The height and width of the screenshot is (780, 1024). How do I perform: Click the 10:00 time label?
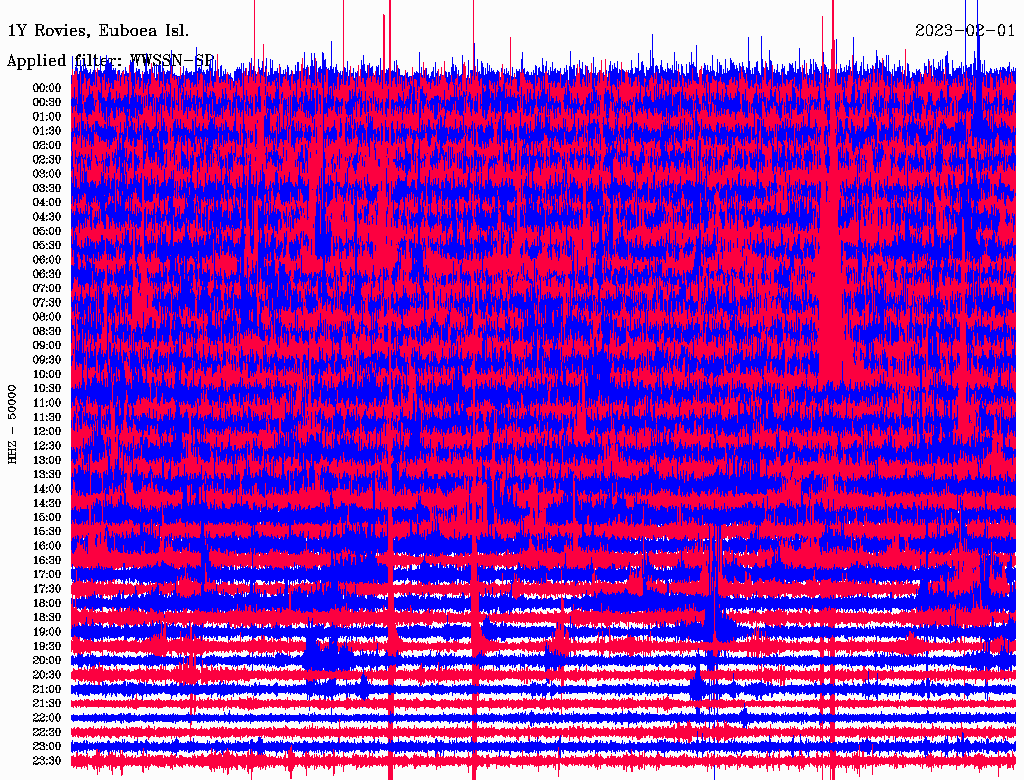click(x=47, y=374)
